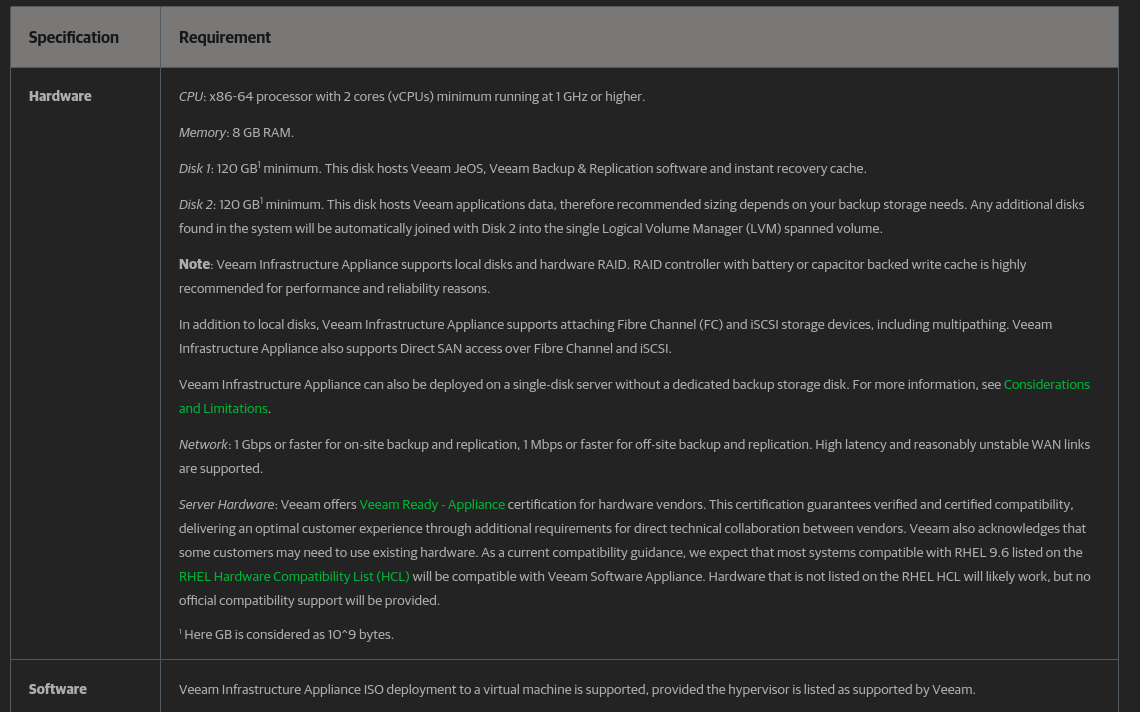Click the footnote about GB as 10^9 bytes
Image resolution: width=1140 pixels, height=712 pixels.
286,634
